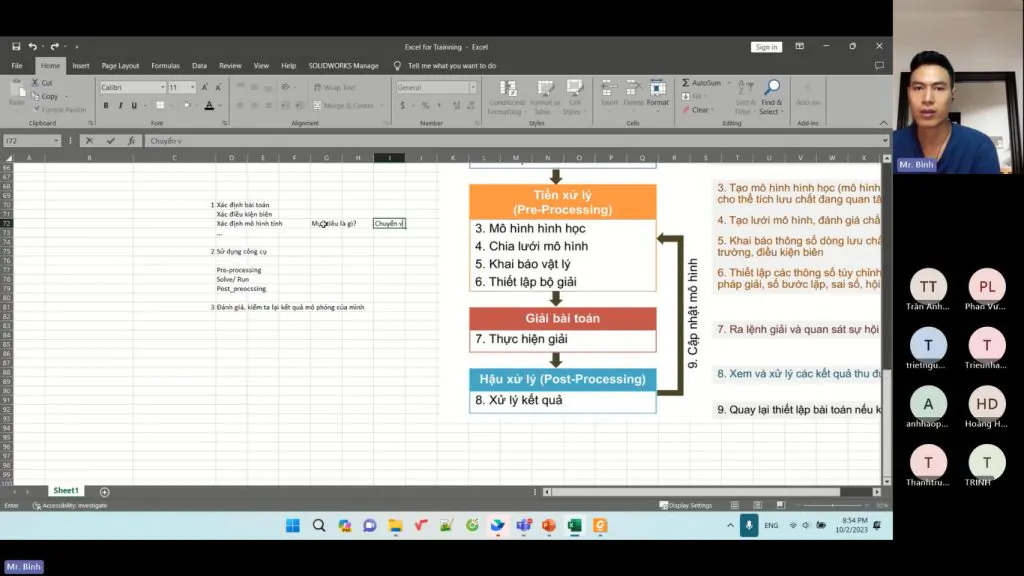The height and width of the screenshot is (576, 1024).
Task: Switch to the Data ribbon tab
Action: click(199, 65)
